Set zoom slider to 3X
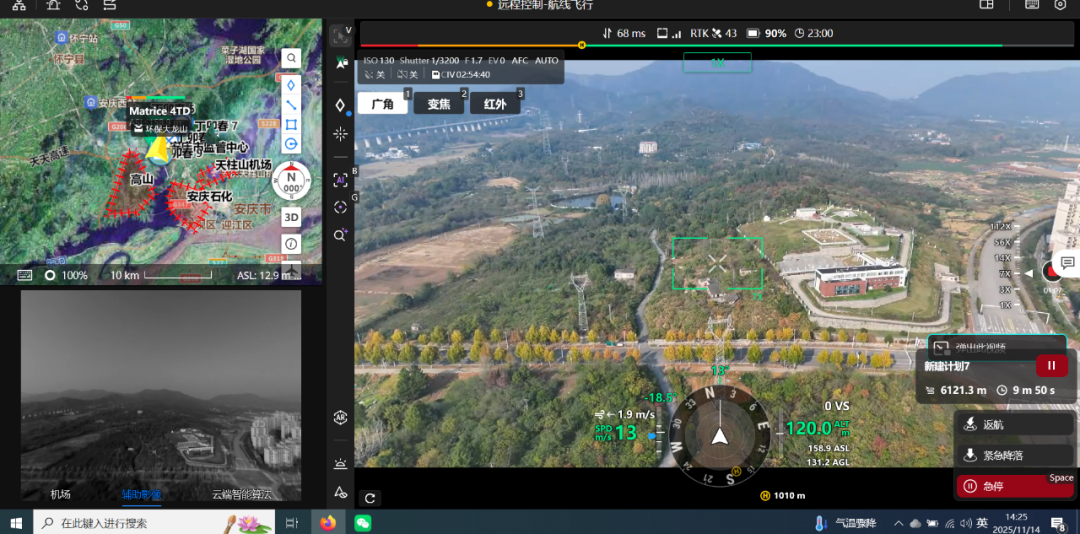 [1006, 289]
